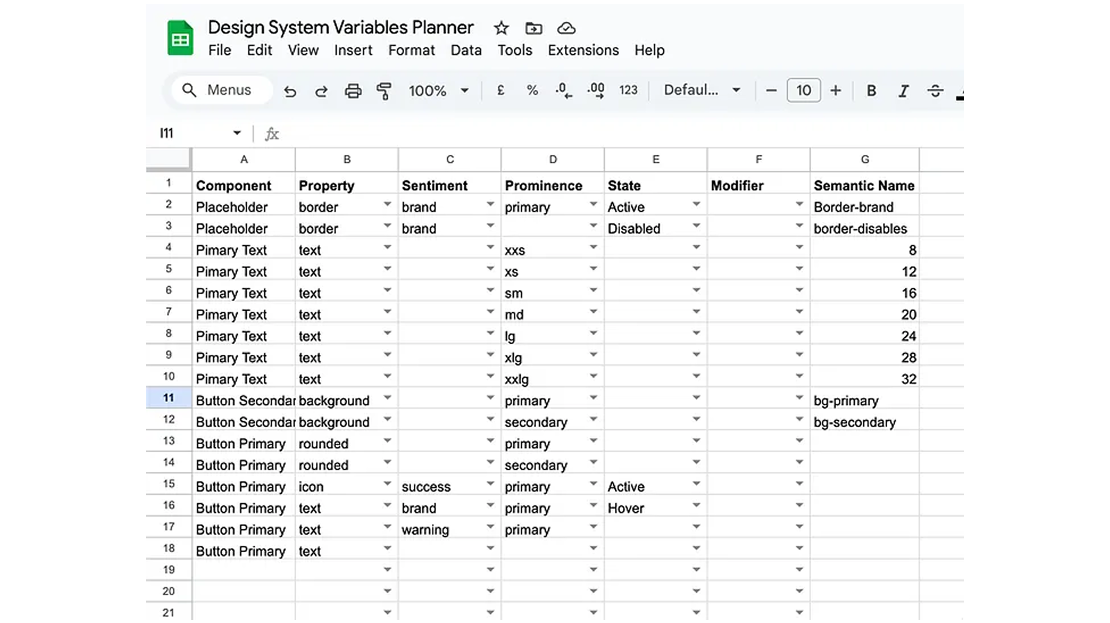Image resolution: width=1110 pixels, height=623 pixels.
Task: Select the 'Semantic Name' header cell
Action: 864,185
